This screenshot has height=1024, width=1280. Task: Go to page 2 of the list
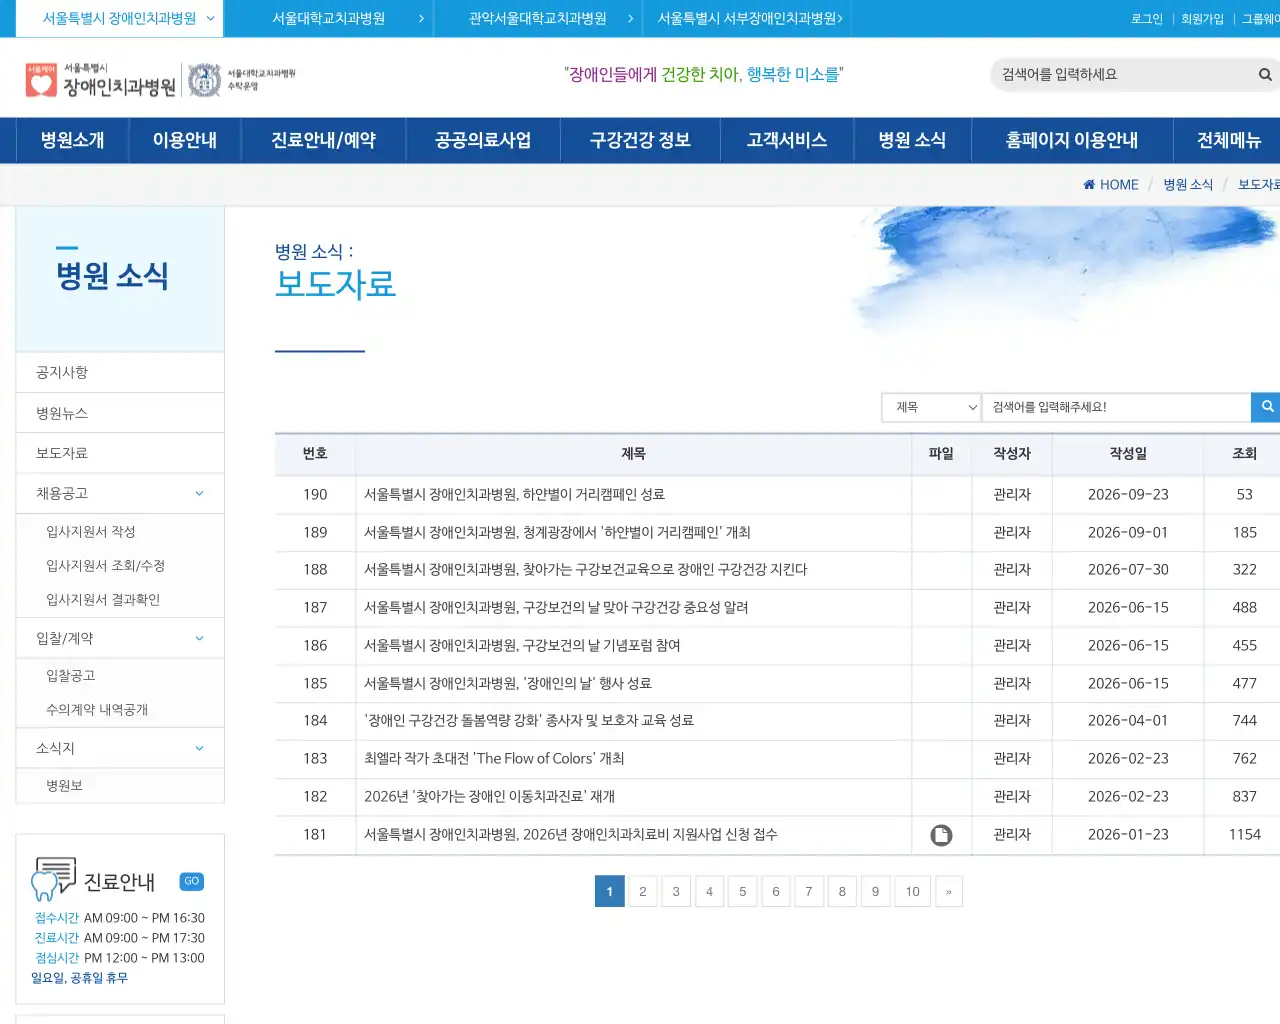[x=643, y=892]
